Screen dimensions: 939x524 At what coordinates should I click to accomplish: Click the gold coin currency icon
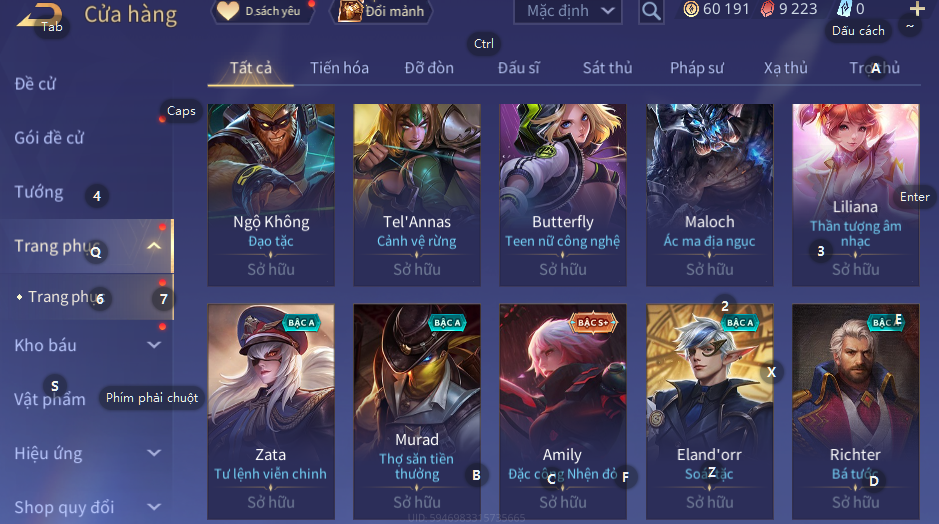pos(691,9)
